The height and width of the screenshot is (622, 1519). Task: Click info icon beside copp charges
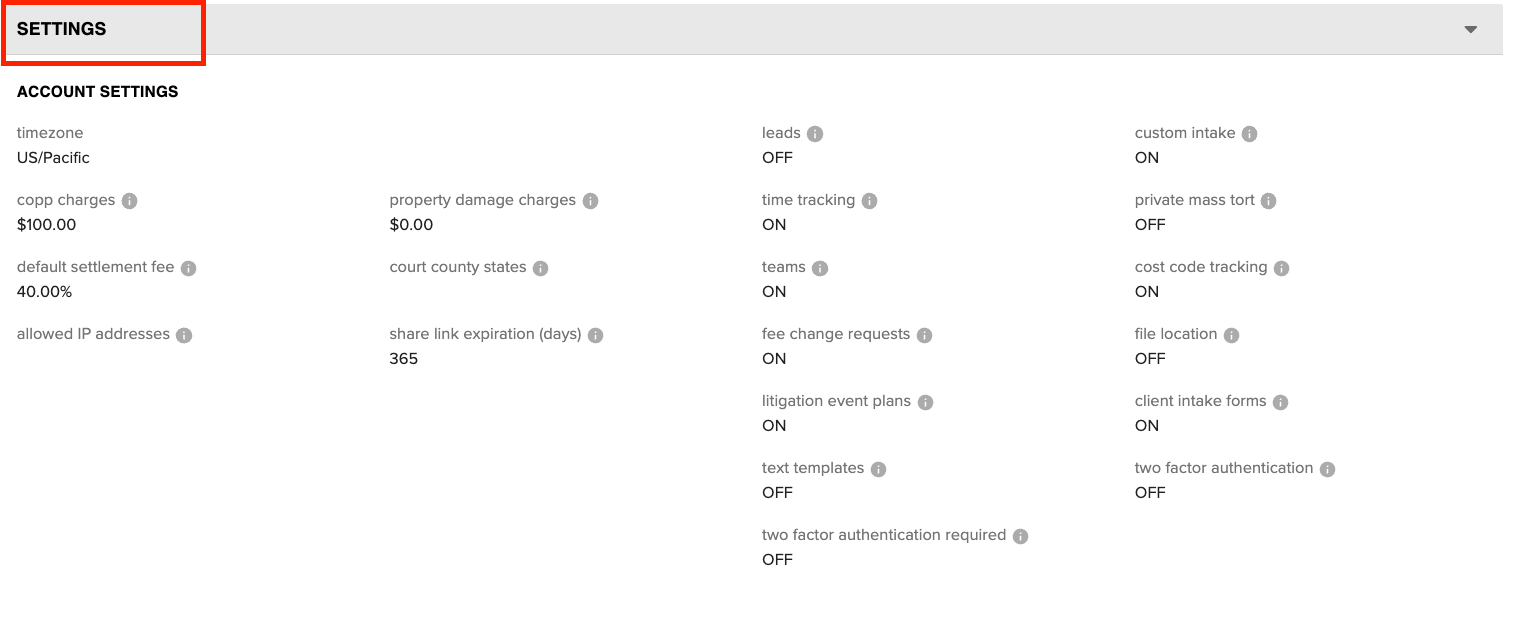coord(129,201)
